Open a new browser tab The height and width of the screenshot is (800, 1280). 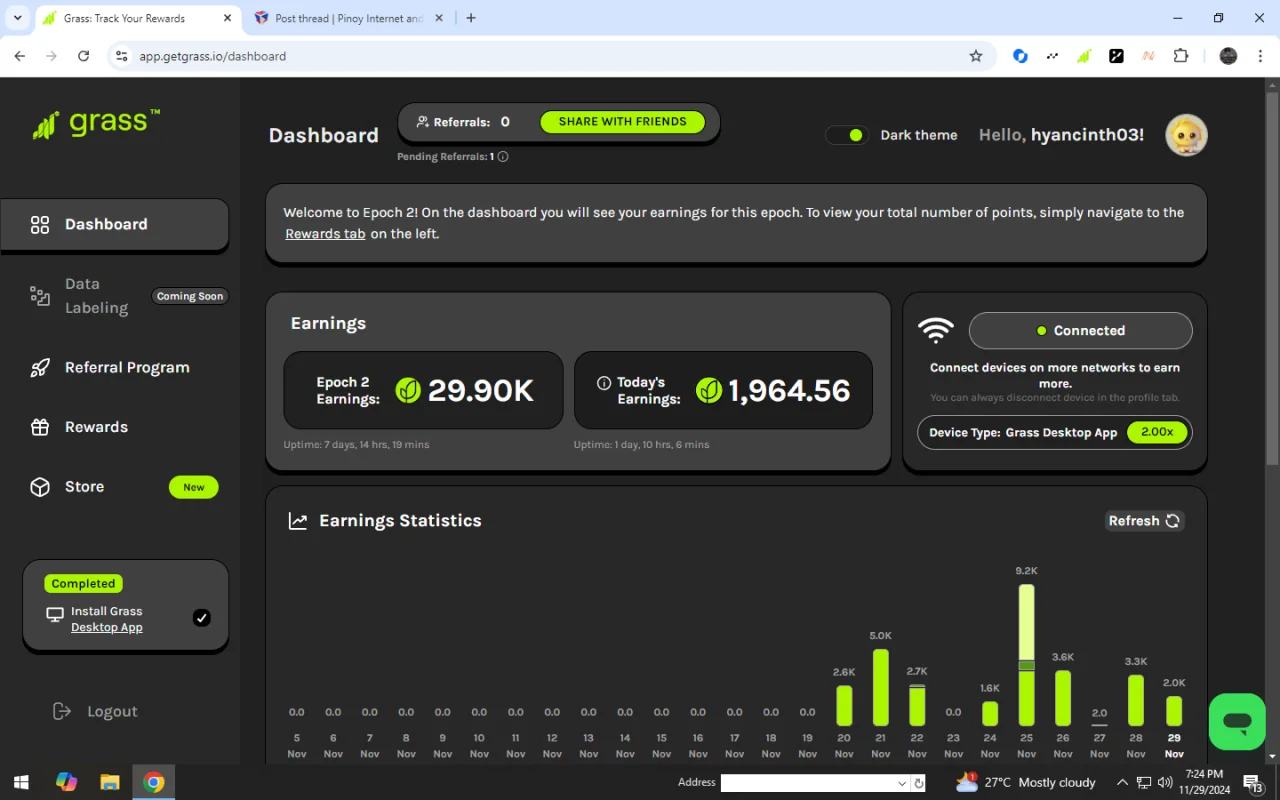471,18
